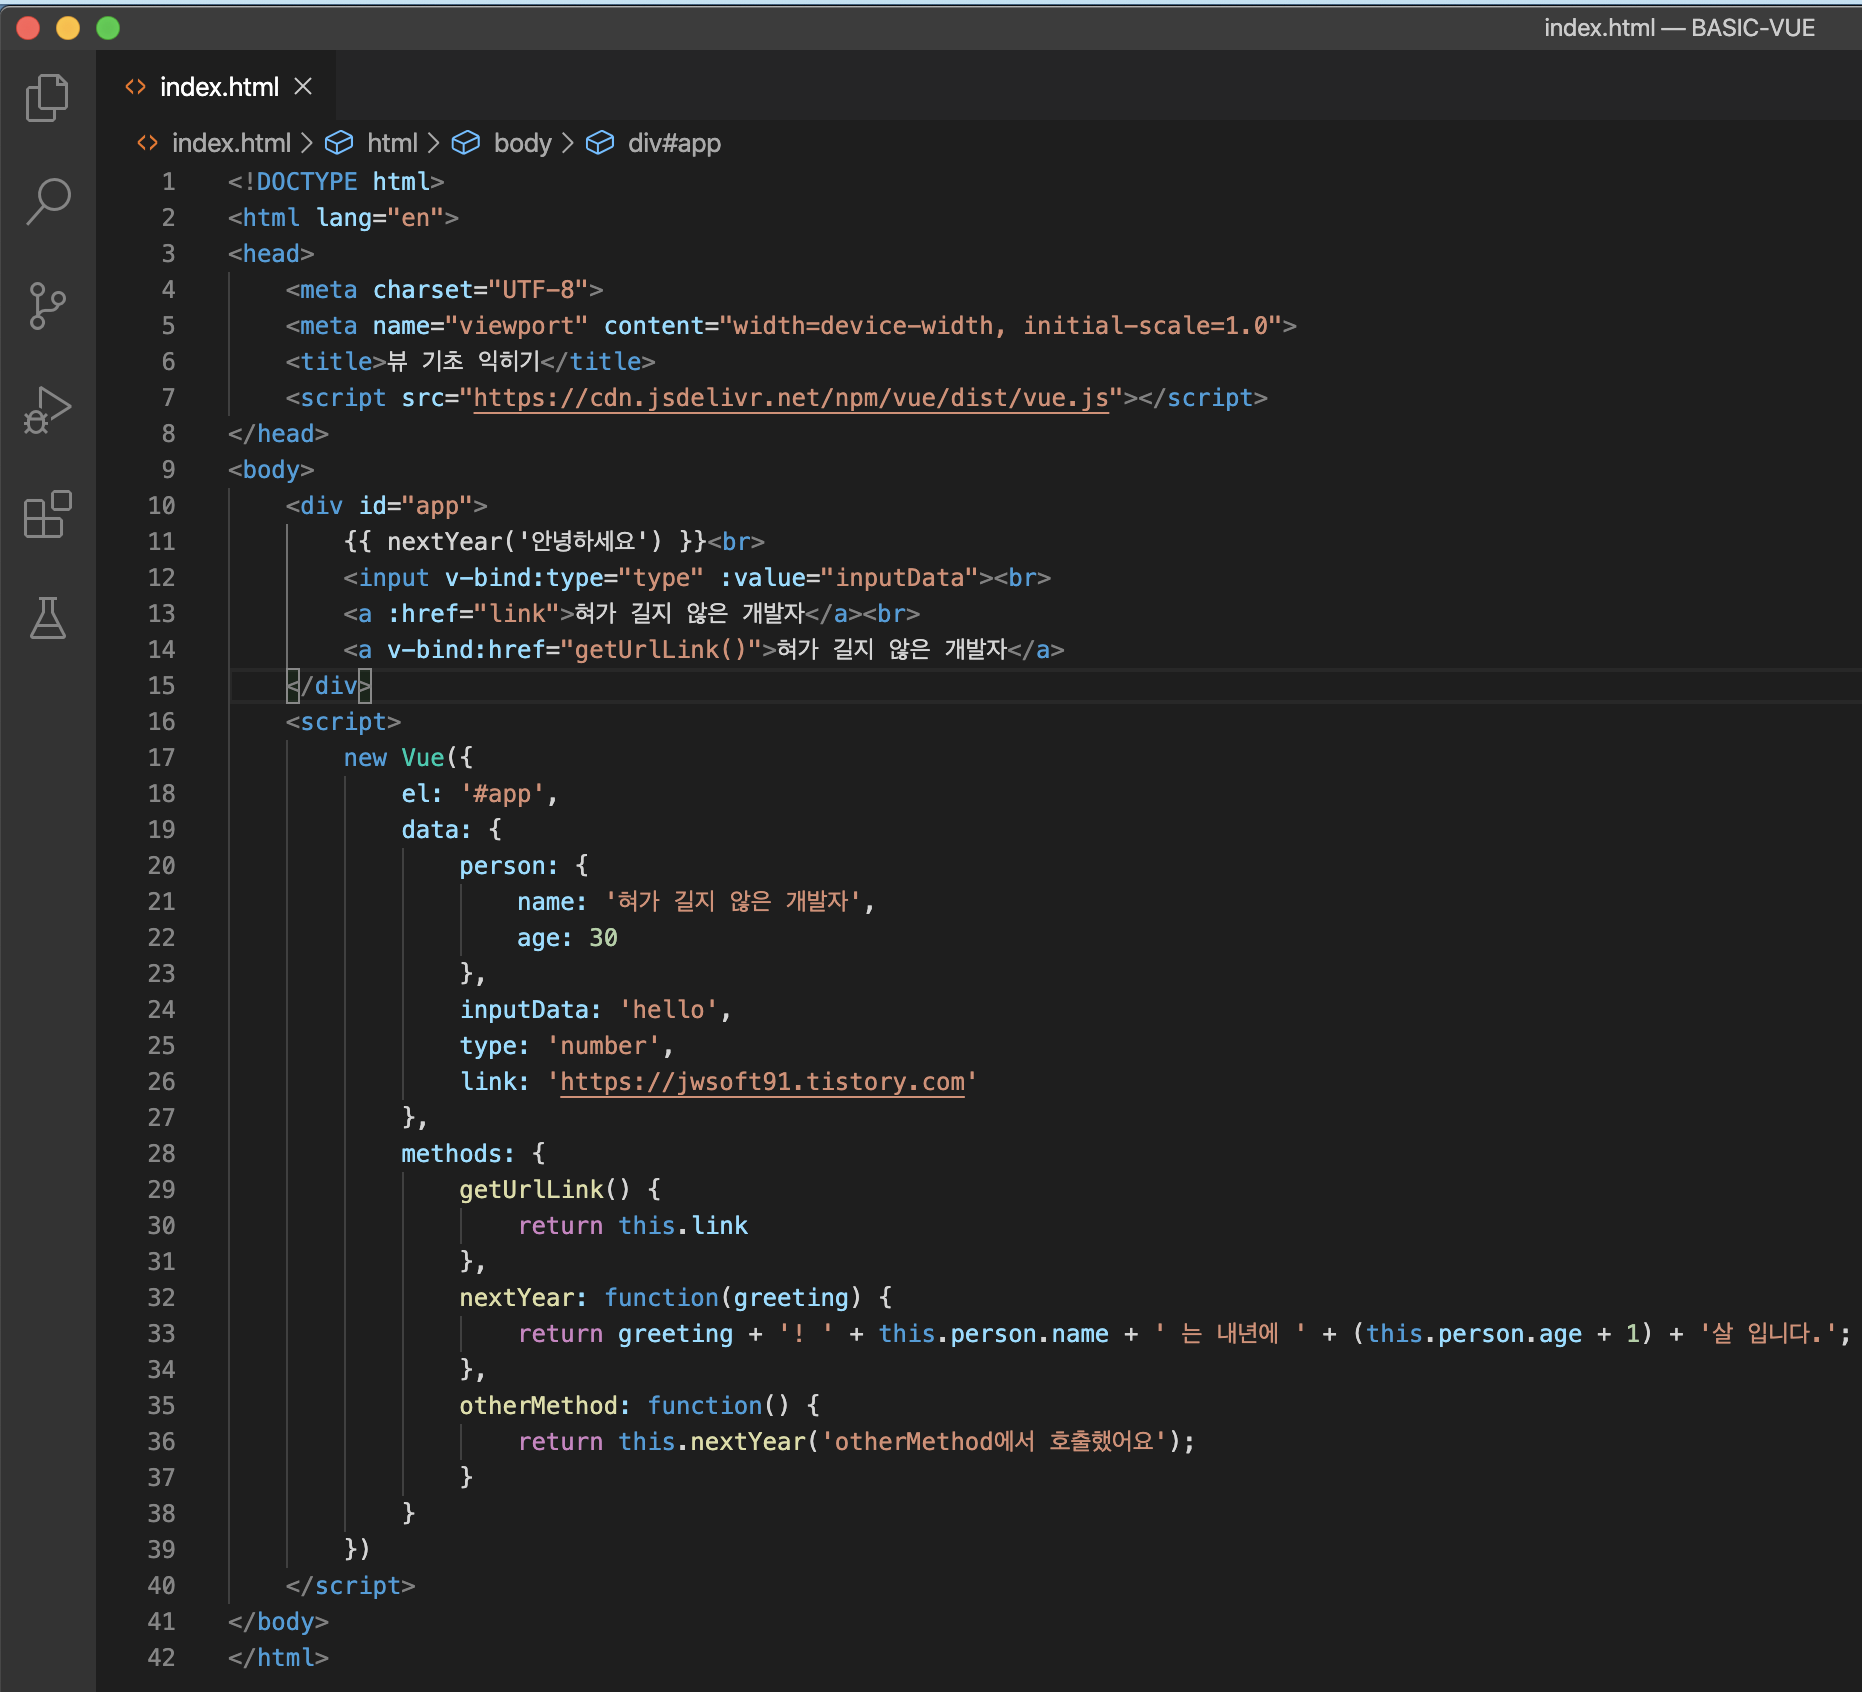Viewport: 1862px width, 1692px height.
Task: Click the 'v-bind:type="type"' attribute
Action: 574,578
